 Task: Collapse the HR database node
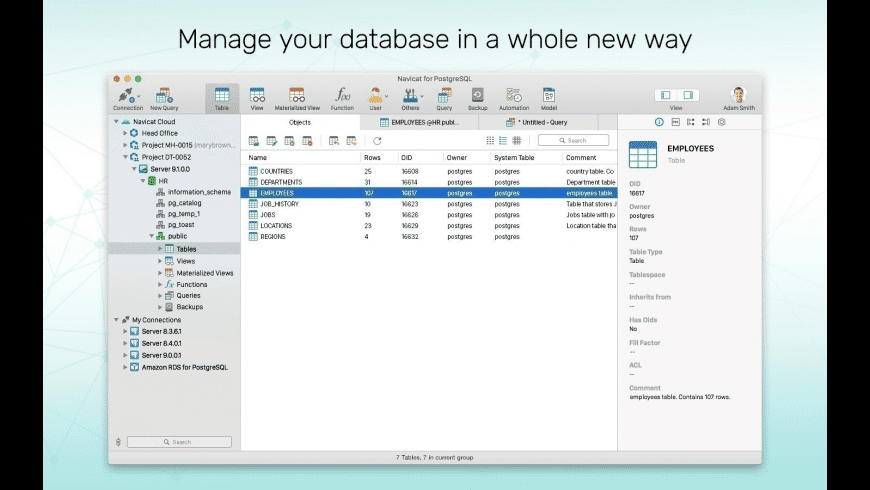pos(143,181)
